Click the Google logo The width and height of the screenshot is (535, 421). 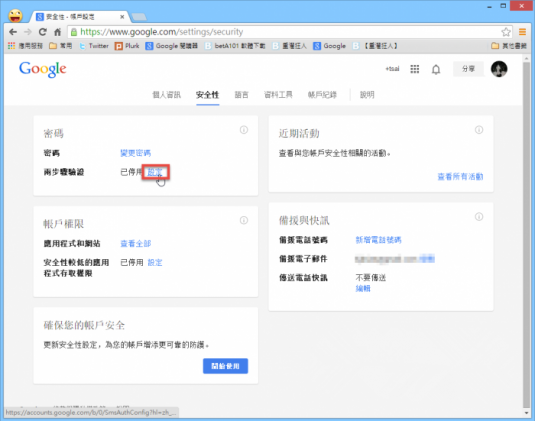(x=43, y=70)
